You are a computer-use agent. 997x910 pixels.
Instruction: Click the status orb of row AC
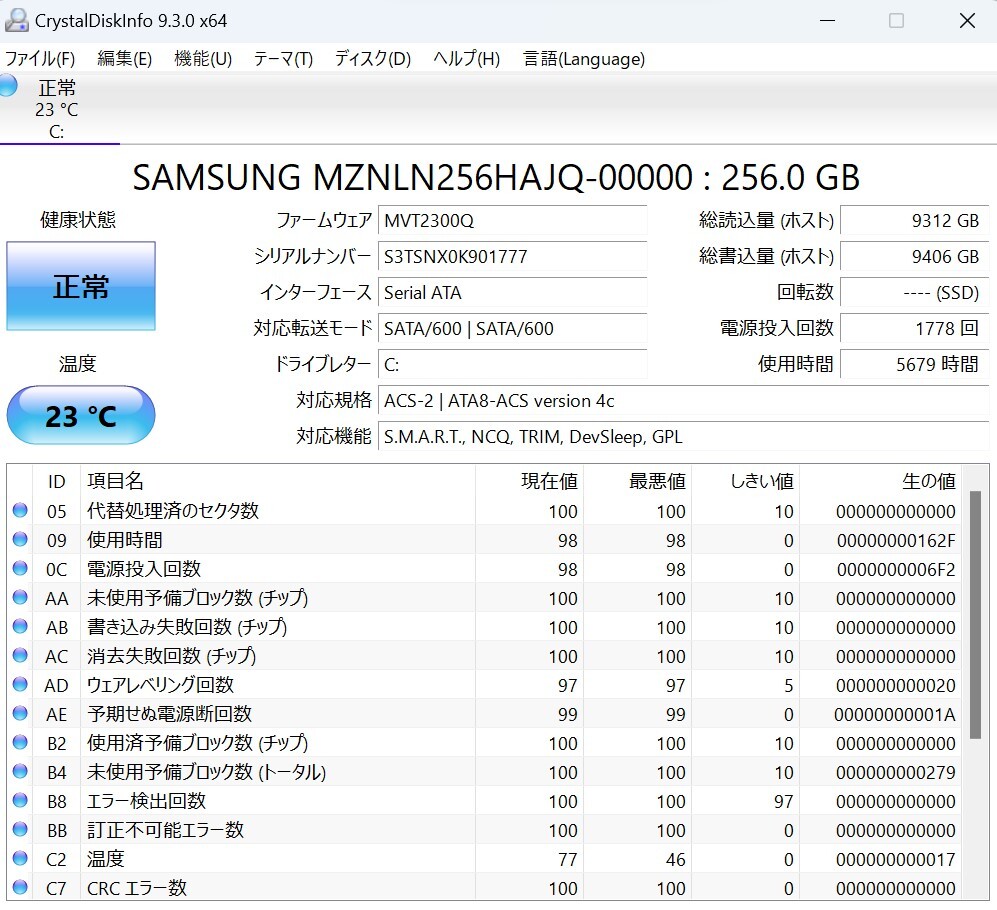pyautogui.click(x=20, y=655)
